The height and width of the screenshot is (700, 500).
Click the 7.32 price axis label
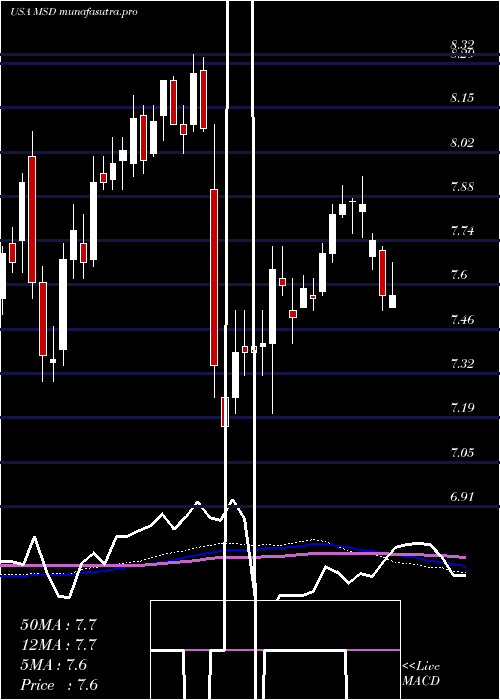462,363
